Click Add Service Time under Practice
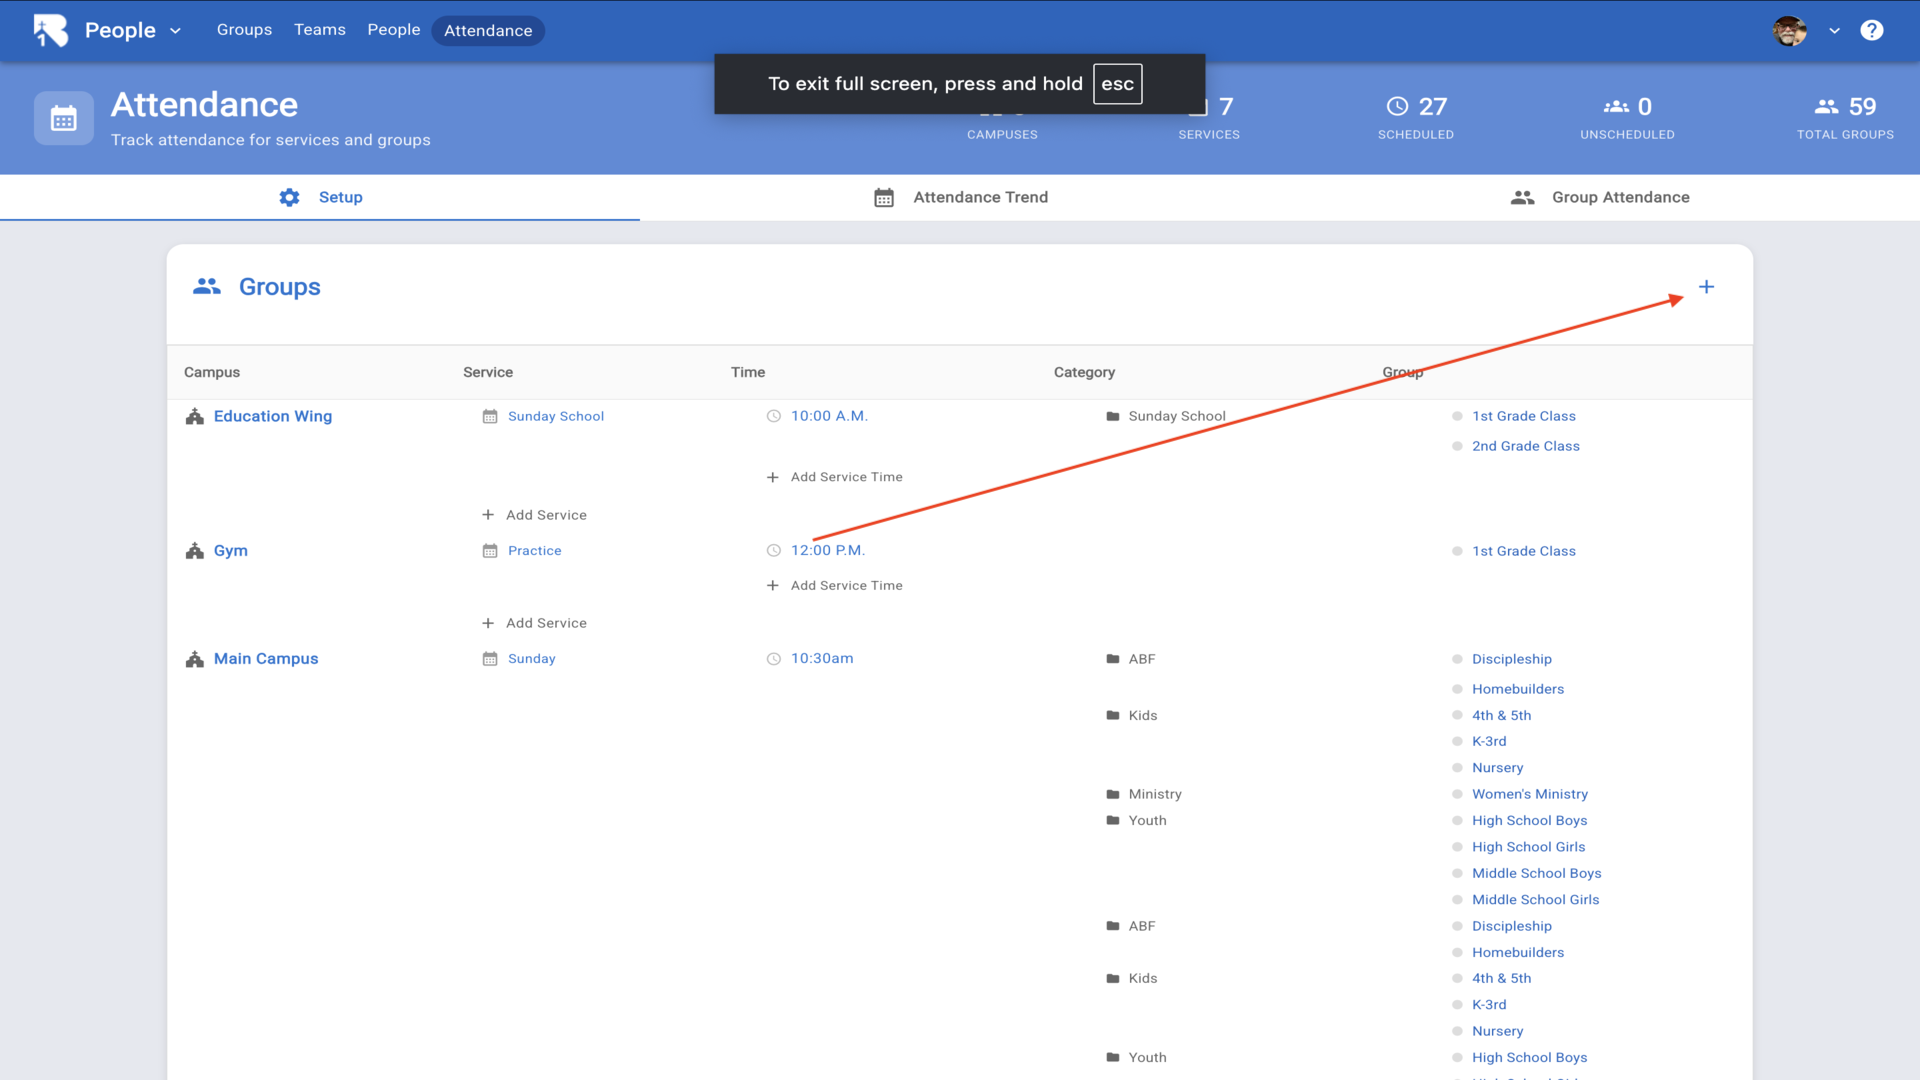The image size is (1920, 1080). tap(845, 586)
